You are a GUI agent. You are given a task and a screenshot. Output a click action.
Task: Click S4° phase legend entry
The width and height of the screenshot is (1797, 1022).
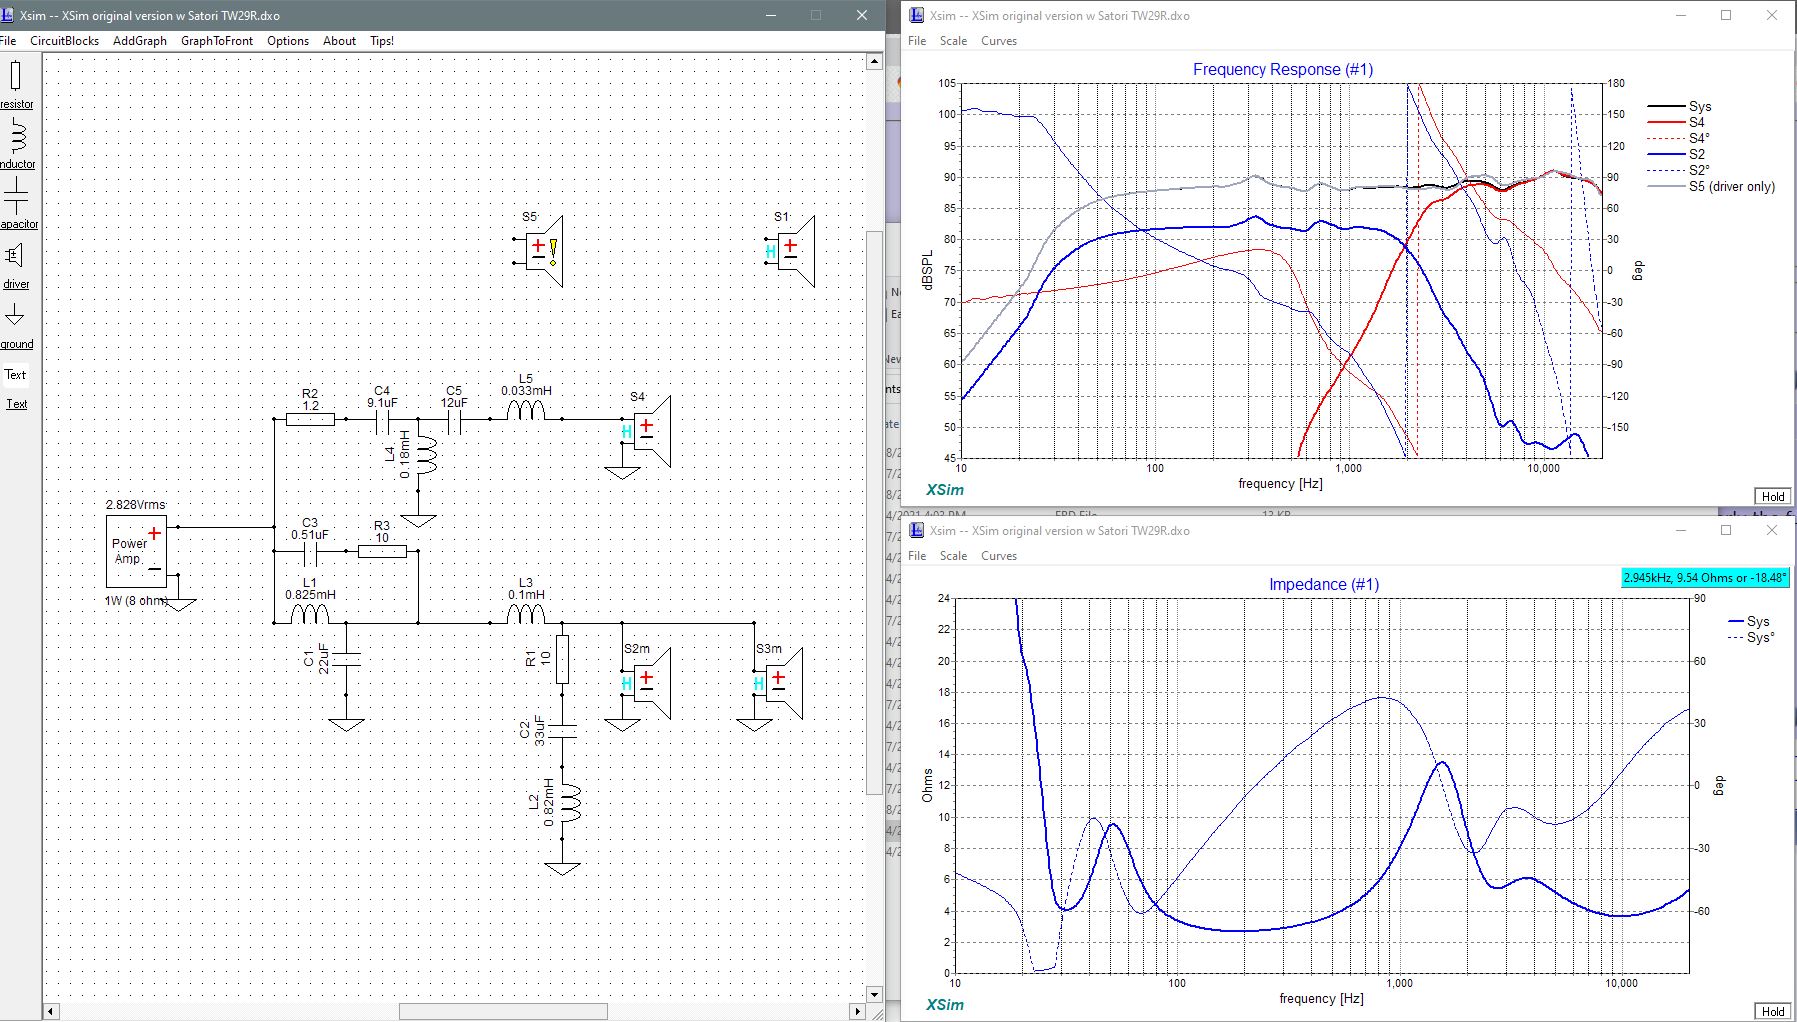1680,138
